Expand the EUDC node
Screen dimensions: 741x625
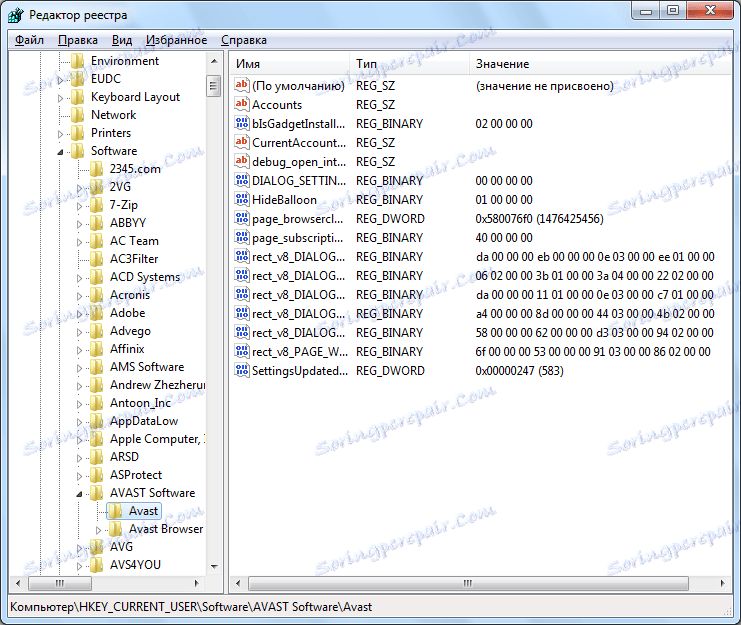click(x=60, y=80)
